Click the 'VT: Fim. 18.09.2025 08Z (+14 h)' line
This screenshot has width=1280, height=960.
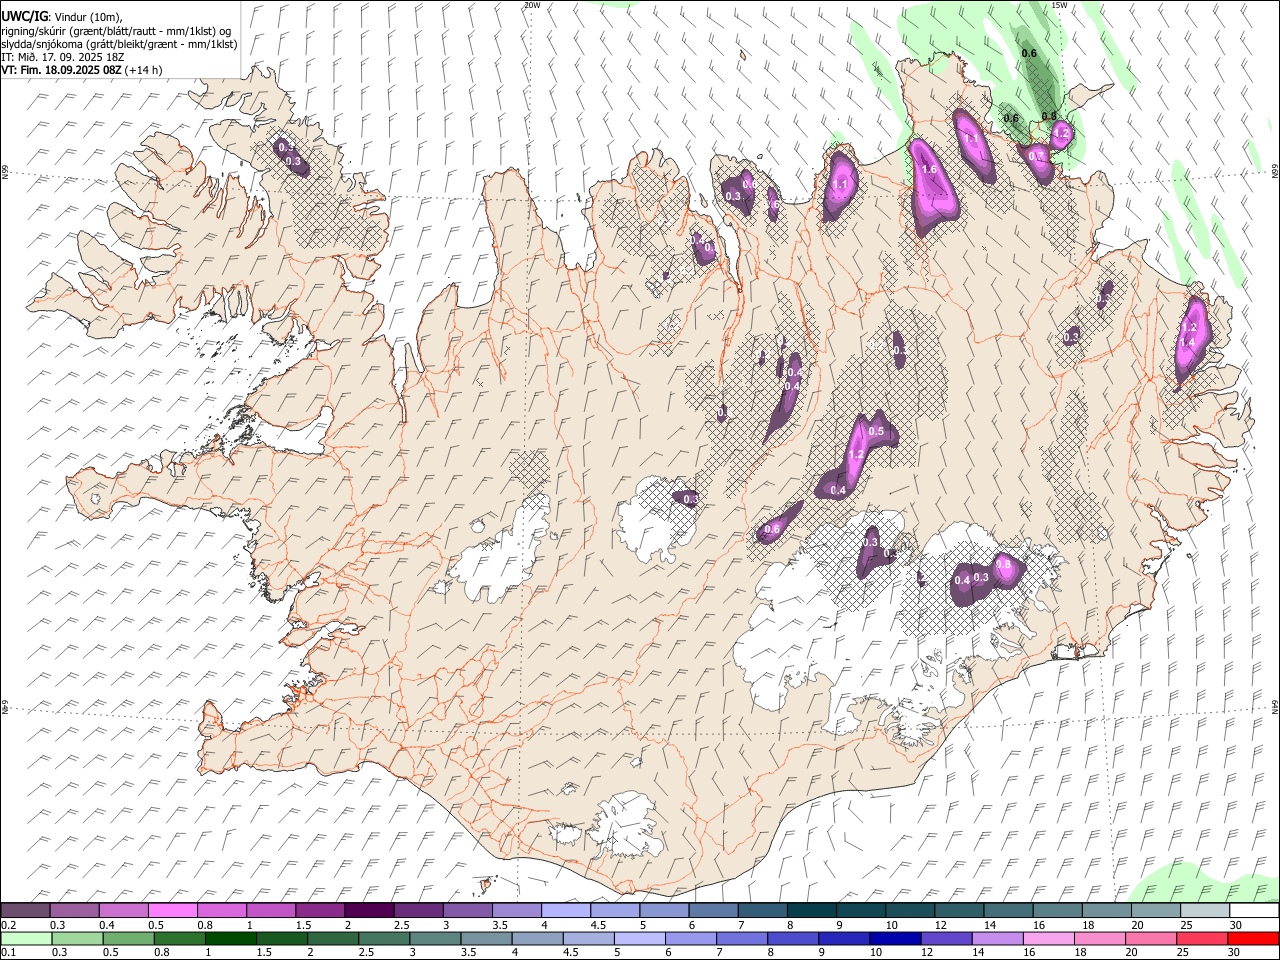82,70
